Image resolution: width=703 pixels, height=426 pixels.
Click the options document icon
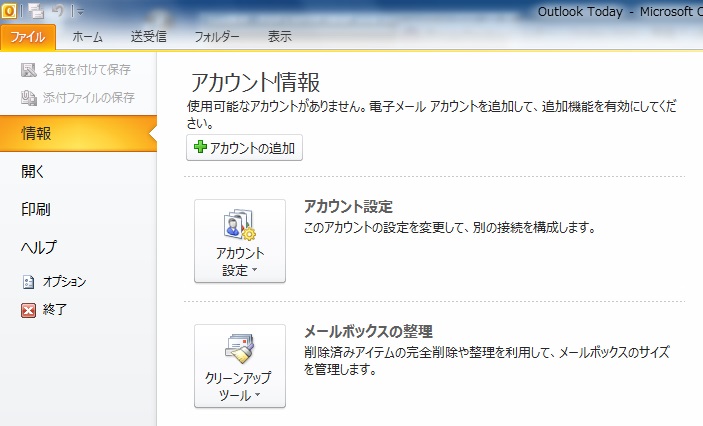tap(28, 282)
